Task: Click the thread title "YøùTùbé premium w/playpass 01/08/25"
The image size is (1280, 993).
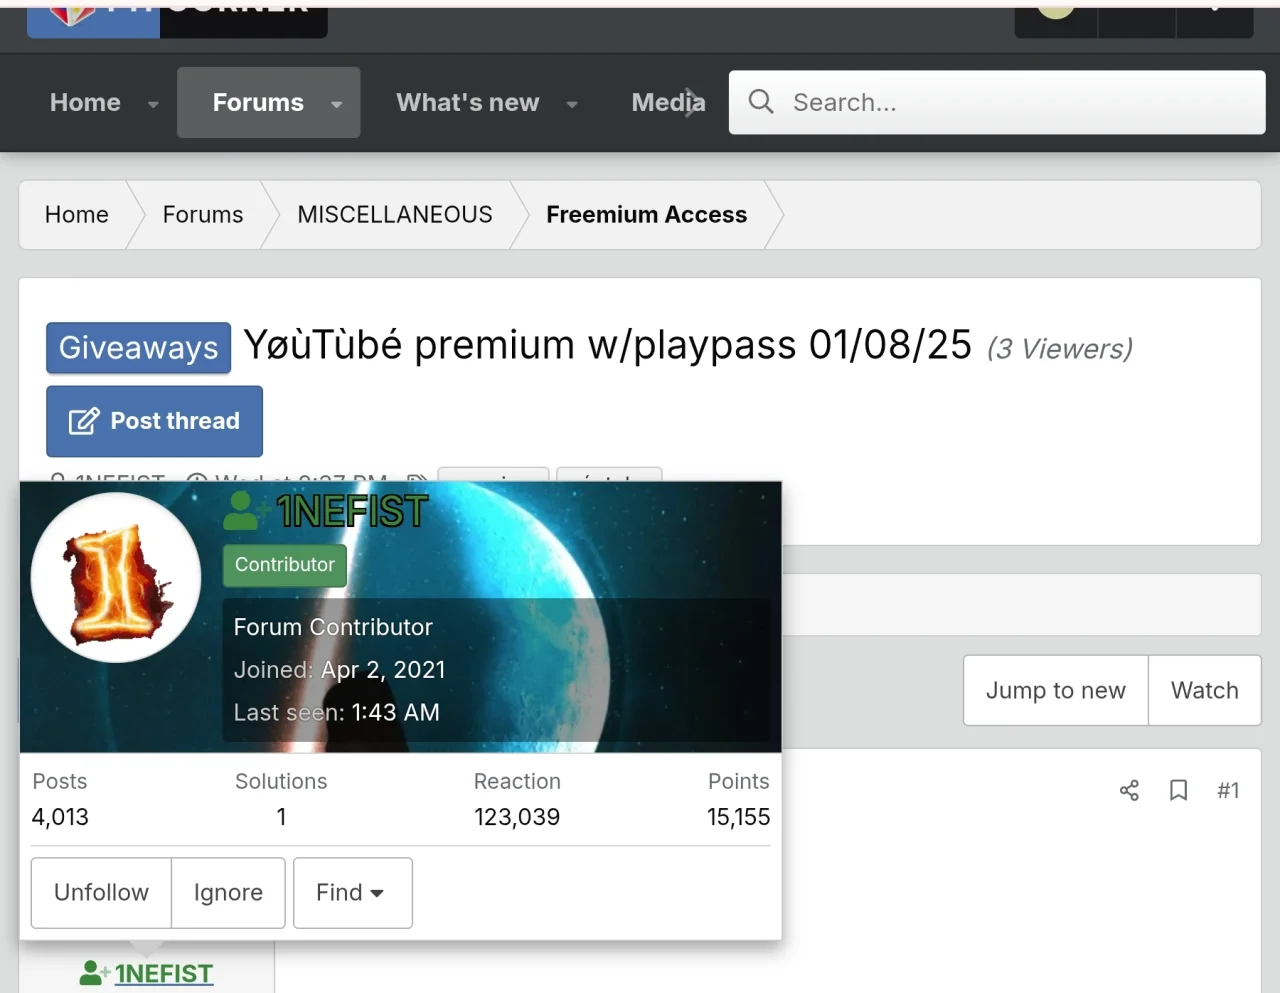Action: coord(608,345)
